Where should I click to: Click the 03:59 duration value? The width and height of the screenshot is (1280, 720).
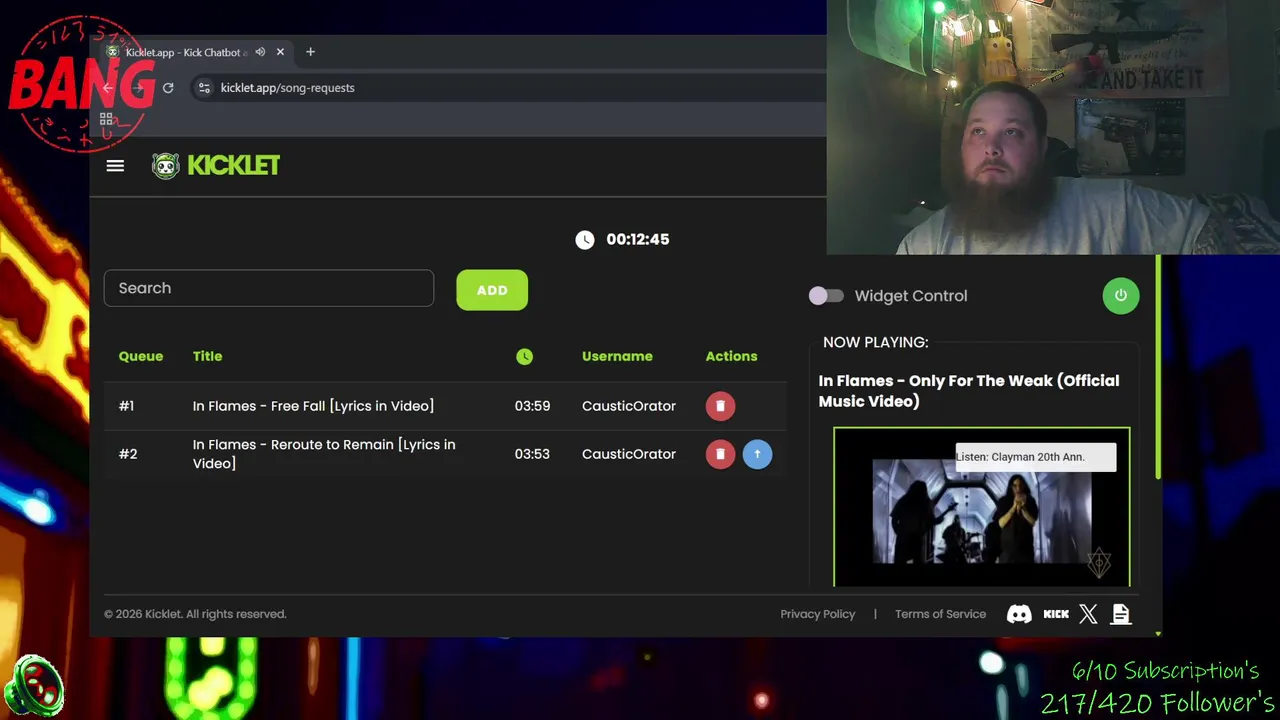(532, 406)
